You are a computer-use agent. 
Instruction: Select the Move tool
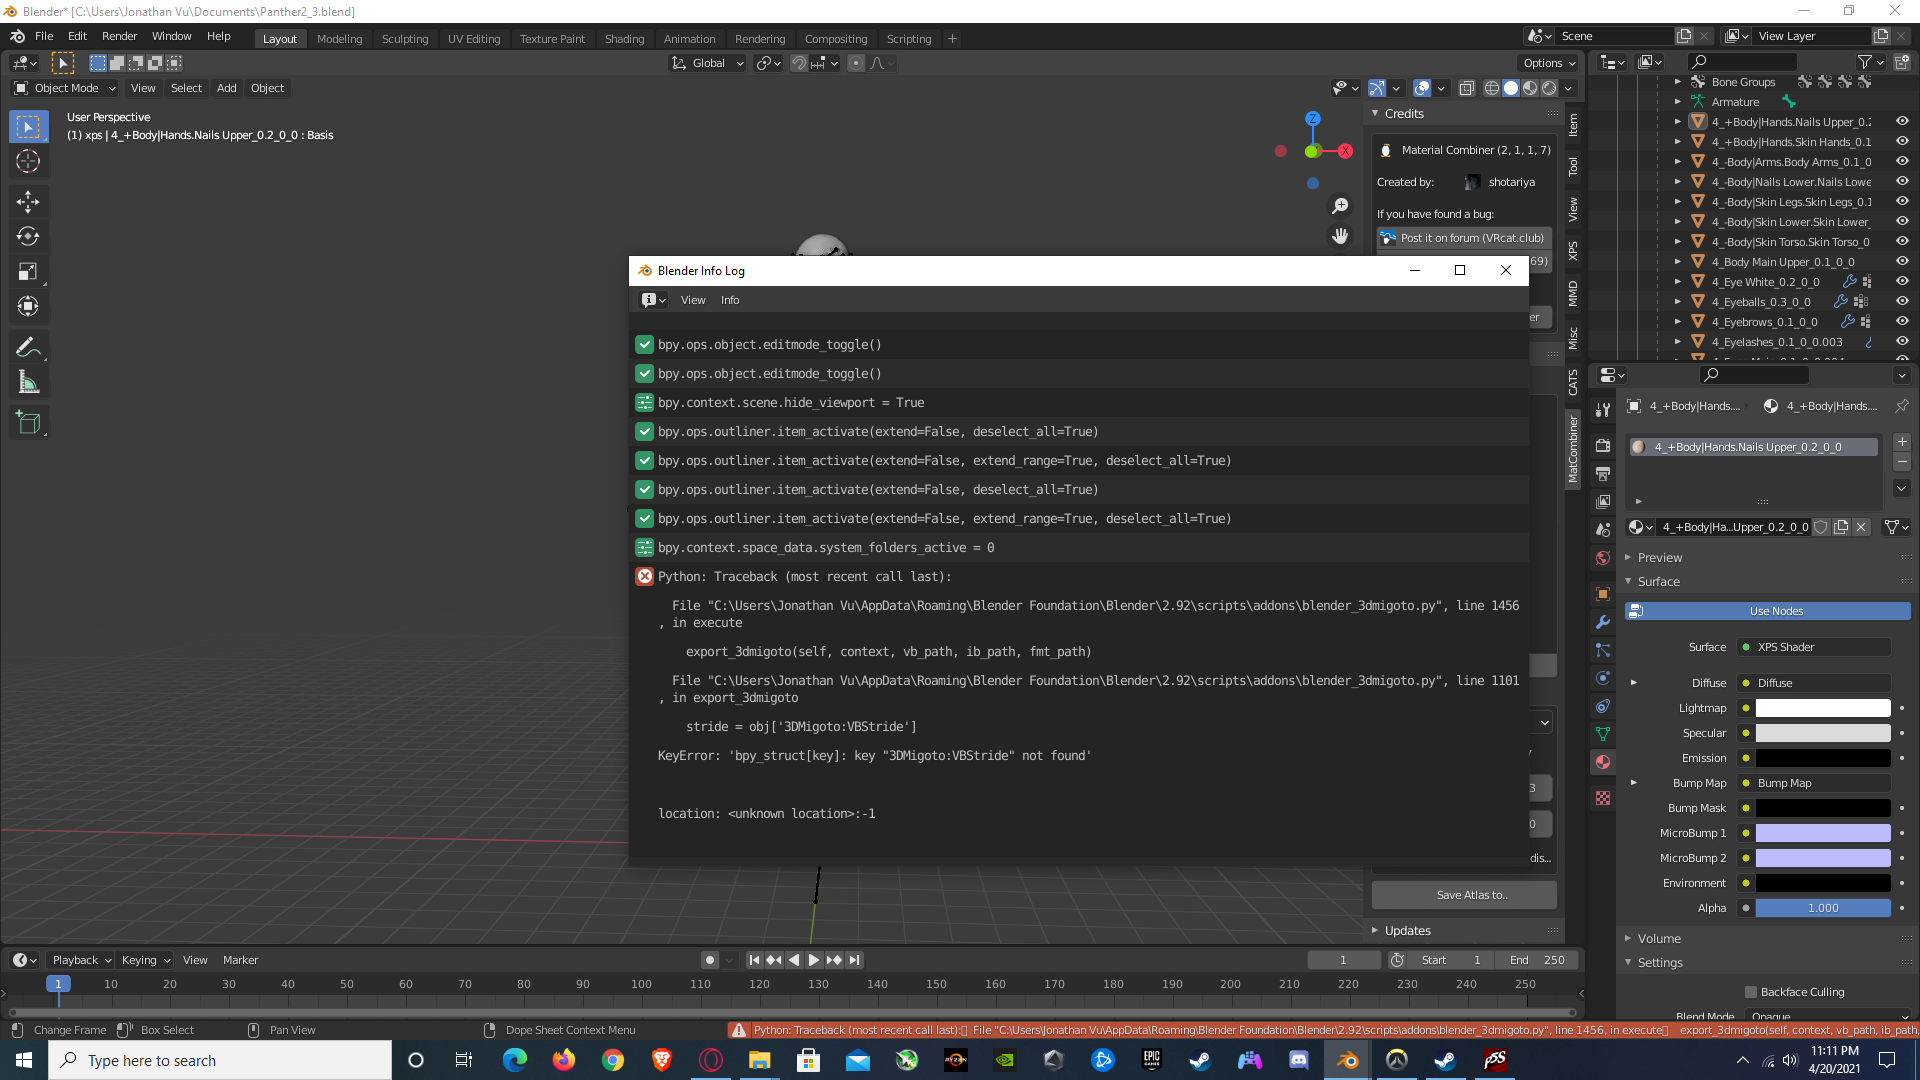click(x=28, y=201)
